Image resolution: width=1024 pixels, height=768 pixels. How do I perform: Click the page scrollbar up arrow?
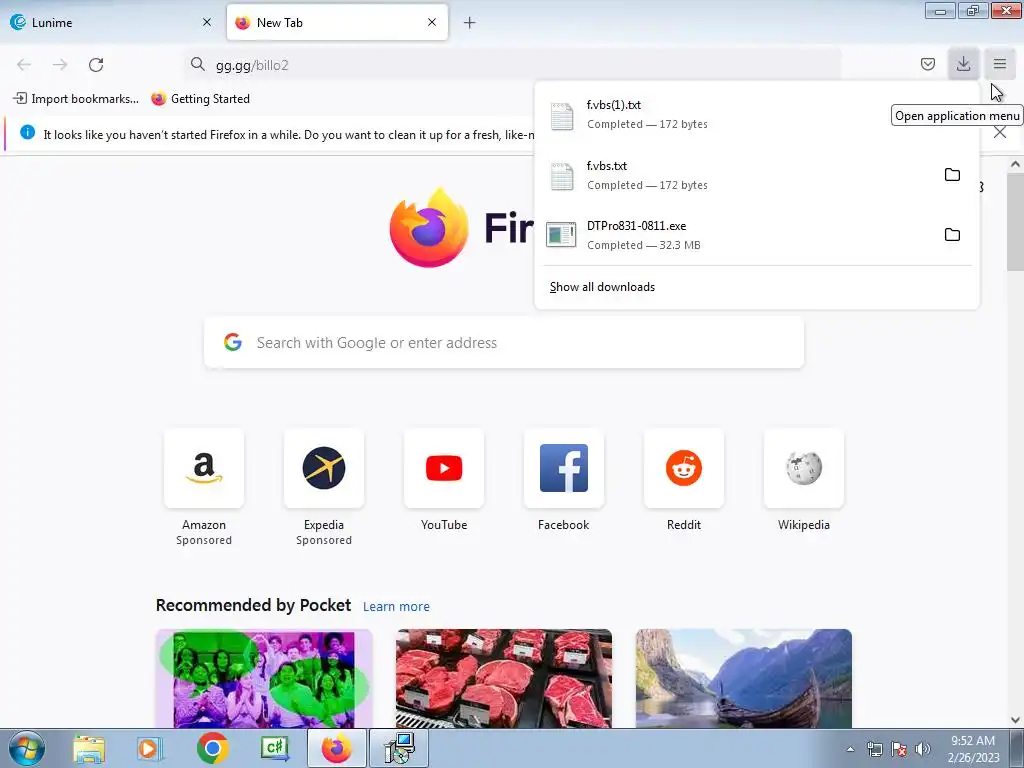coord(1015,165)
